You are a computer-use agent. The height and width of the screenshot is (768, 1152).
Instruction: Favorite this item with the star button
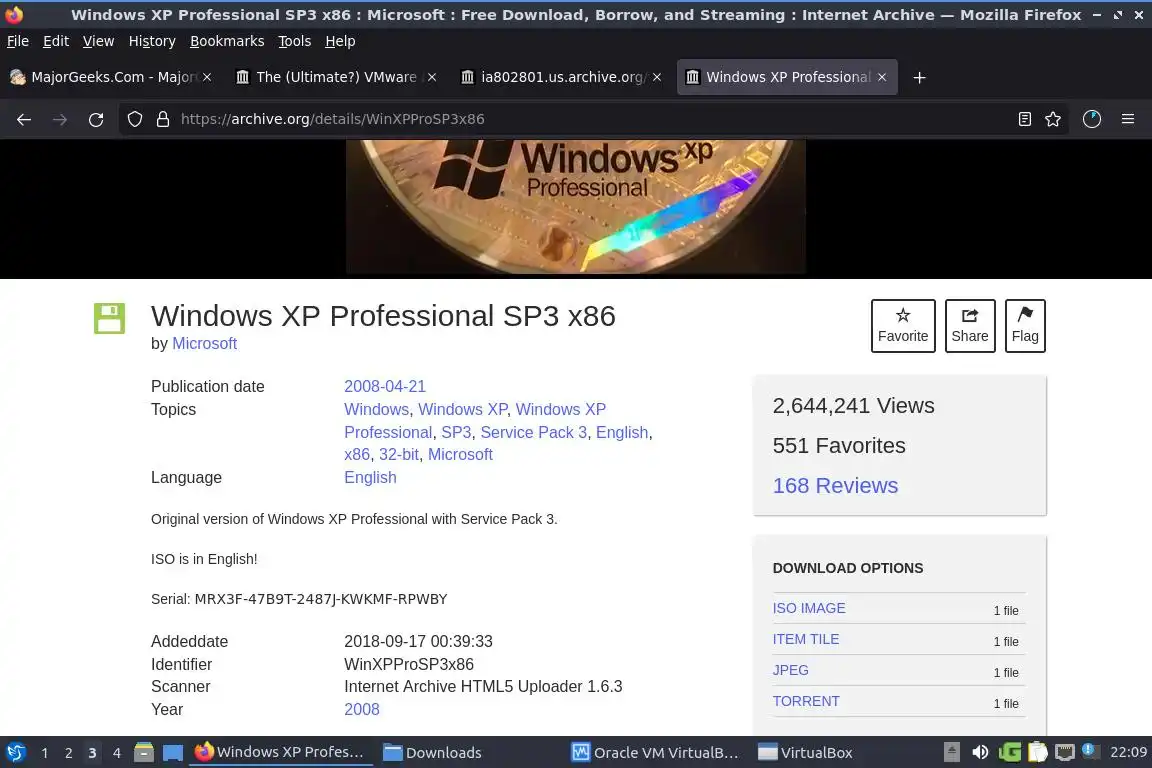coord(903,326)
